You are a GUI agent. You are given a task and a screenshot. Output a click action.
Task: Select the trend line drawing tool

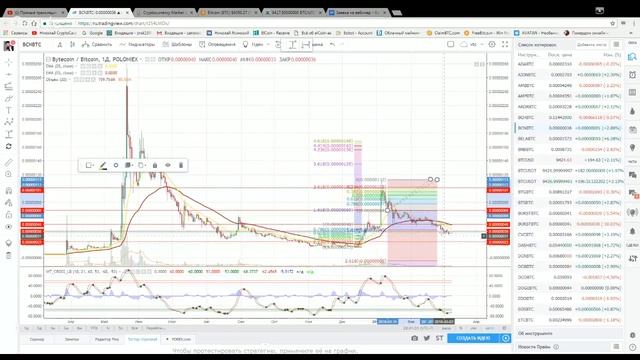9,74
